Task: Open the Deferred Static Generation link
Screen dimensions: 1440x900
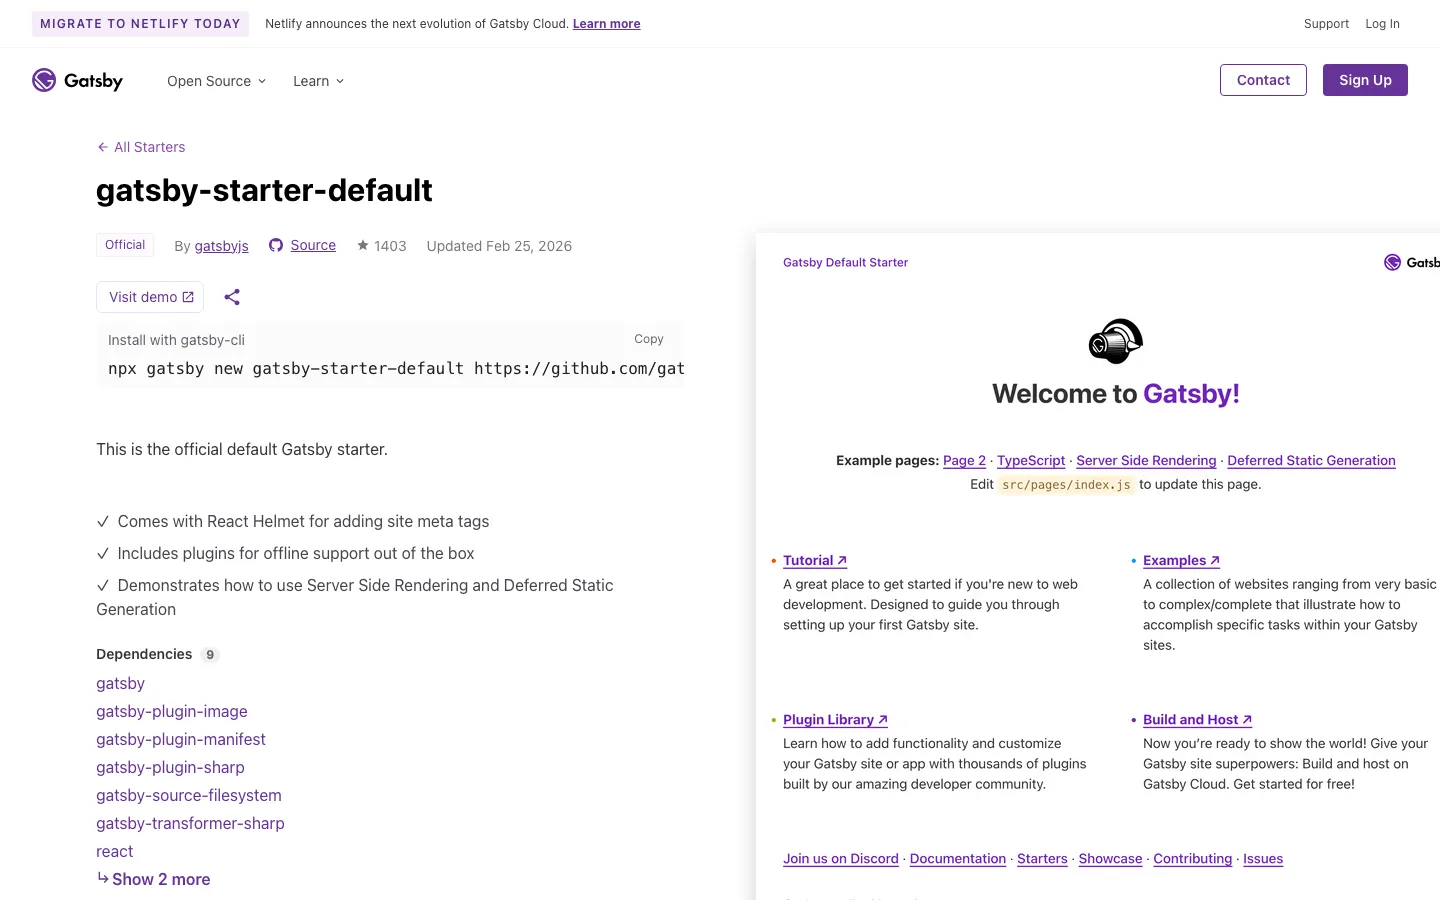Action: [1311, 460]
